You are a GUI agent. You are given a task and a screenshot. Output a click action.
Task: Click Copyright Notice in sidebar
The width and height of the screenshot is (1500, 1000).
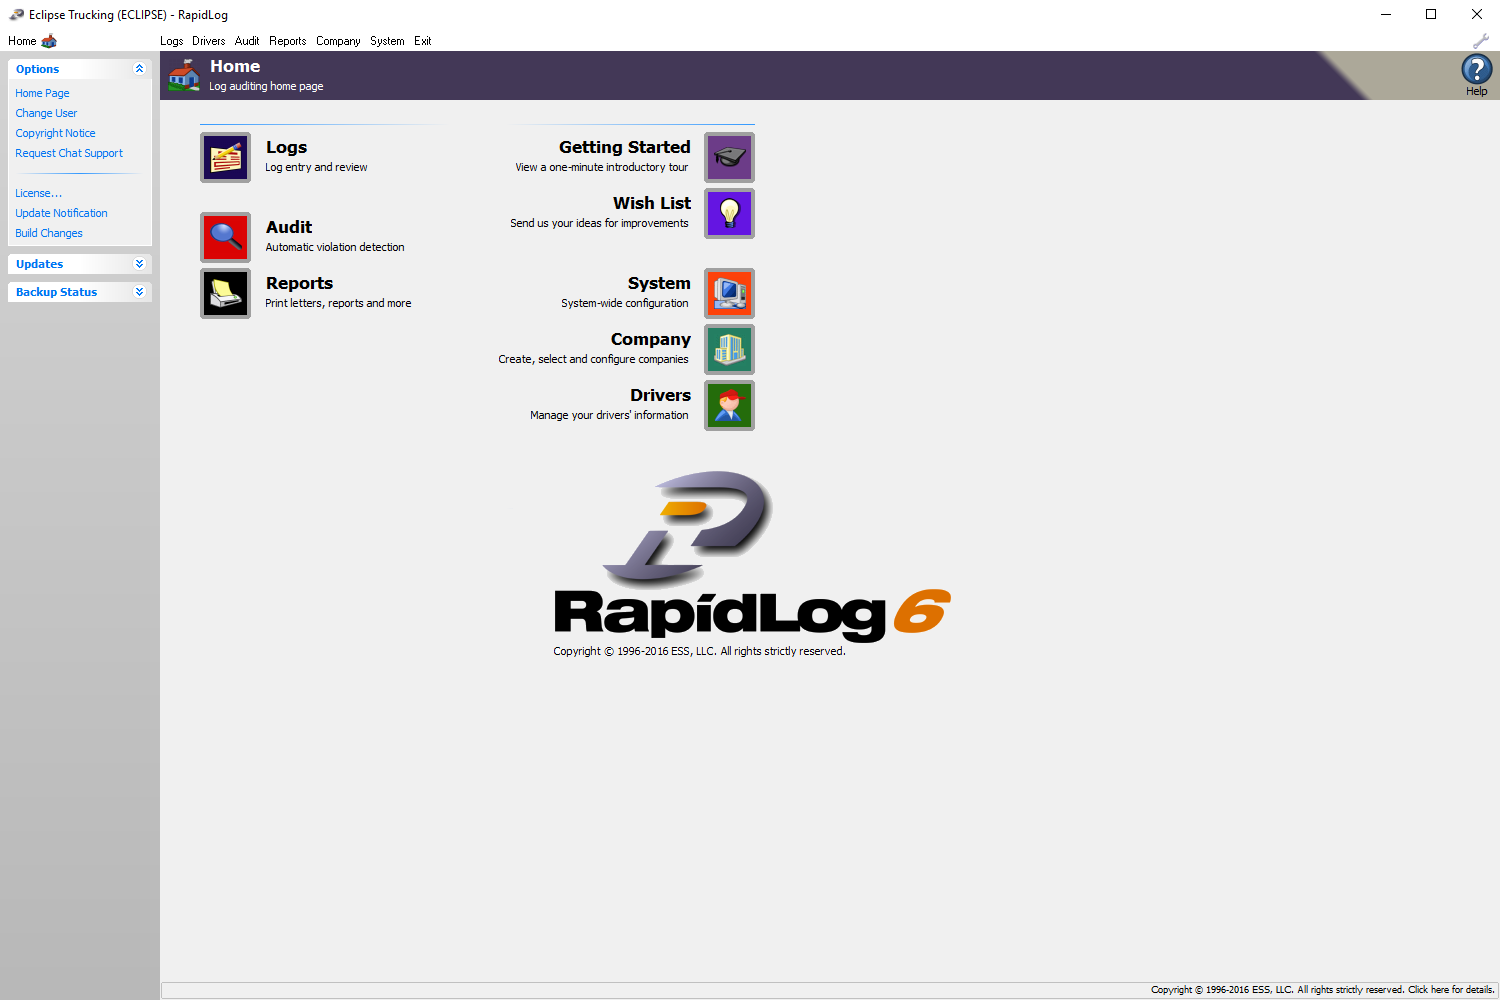55,133
